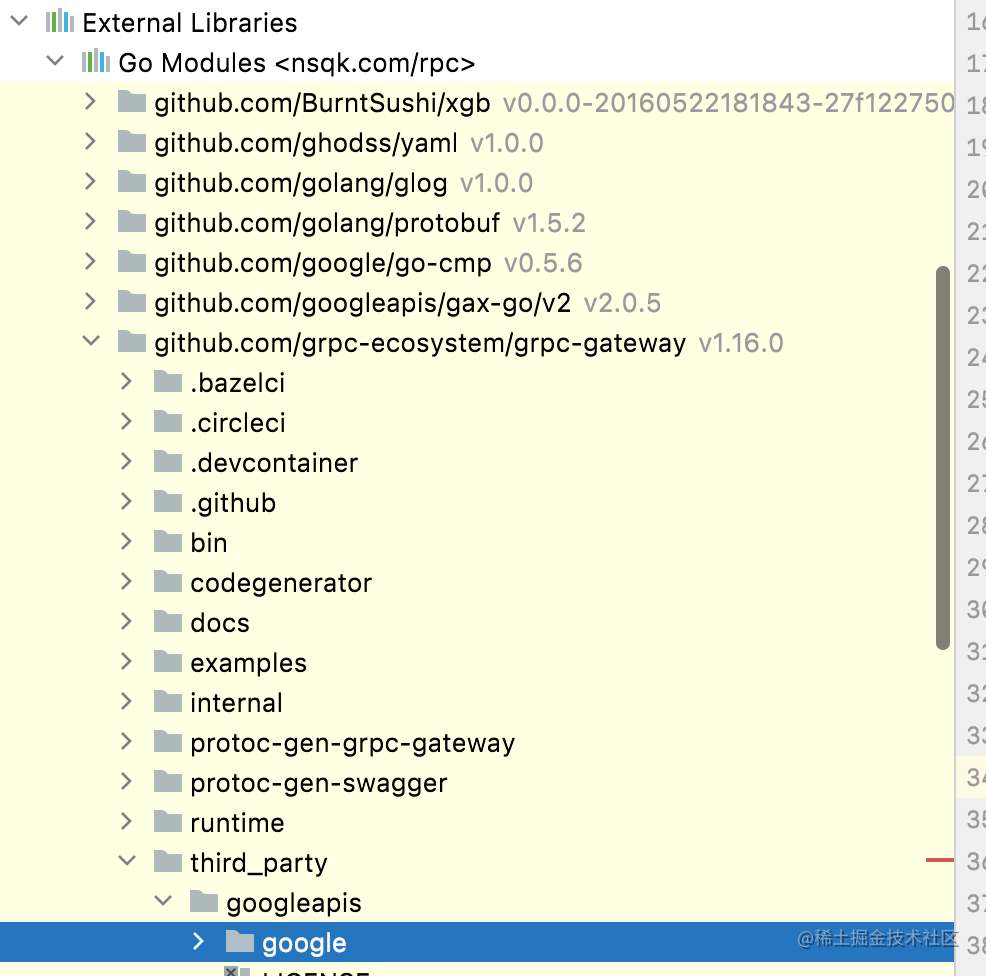Expand the examples folder arrow
Viewport: 986px width, 976px height.
click(x=126, y=661)
